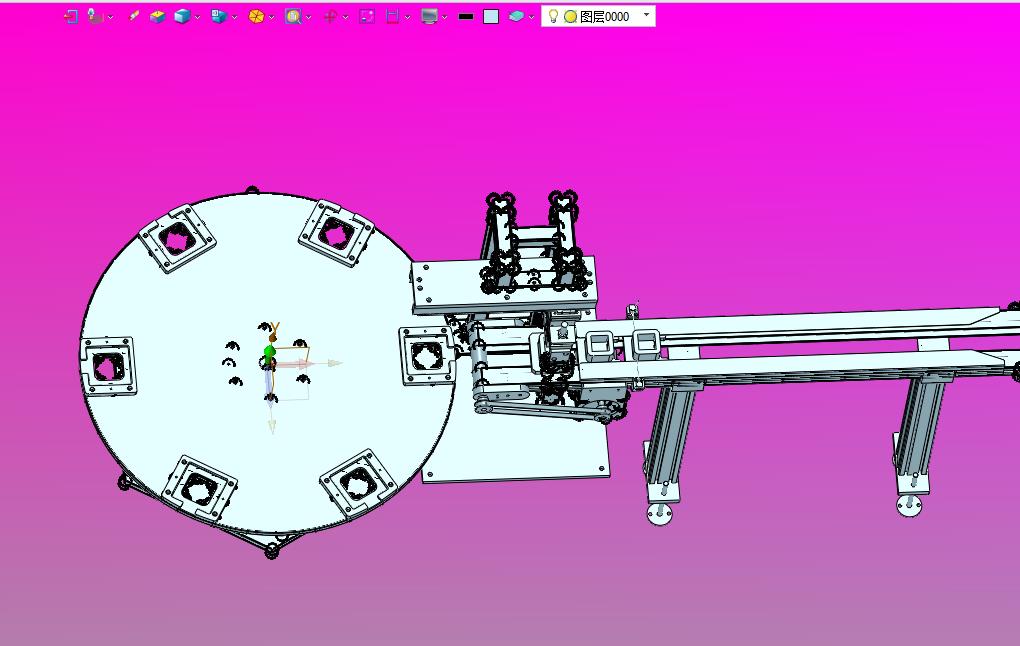Click the red exit-arrow icon at toolbar start

71,17
